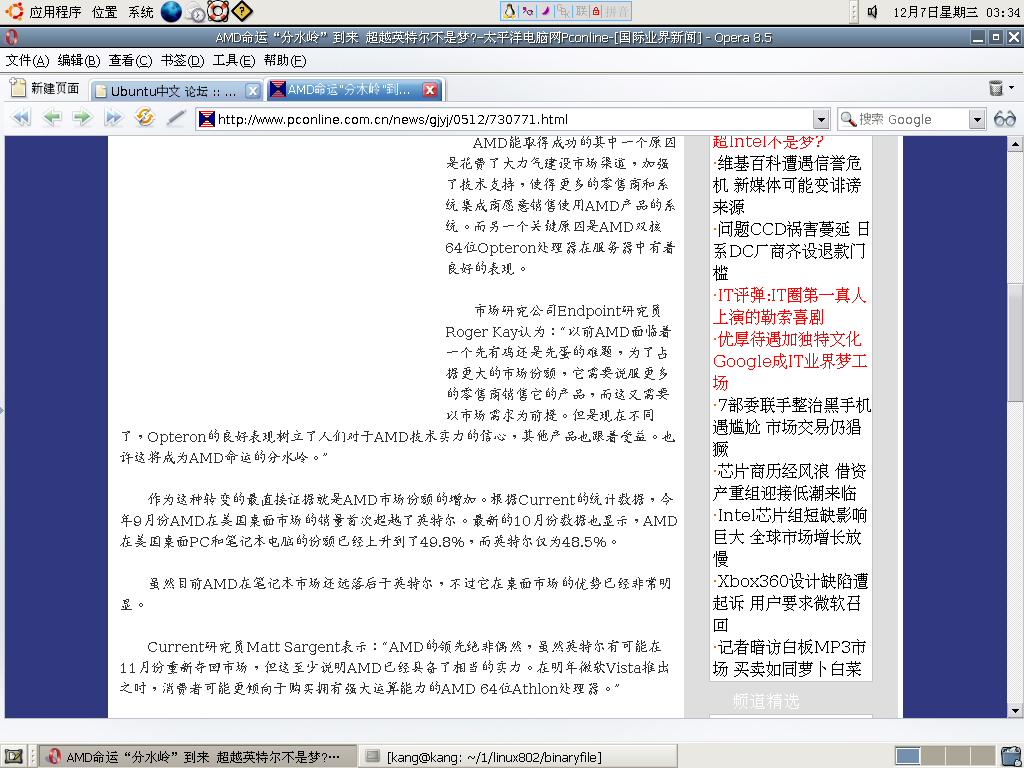Open the 7部委联手整治黑手机 link
This screenshot has height=768, width=1024.
(792, 427)
